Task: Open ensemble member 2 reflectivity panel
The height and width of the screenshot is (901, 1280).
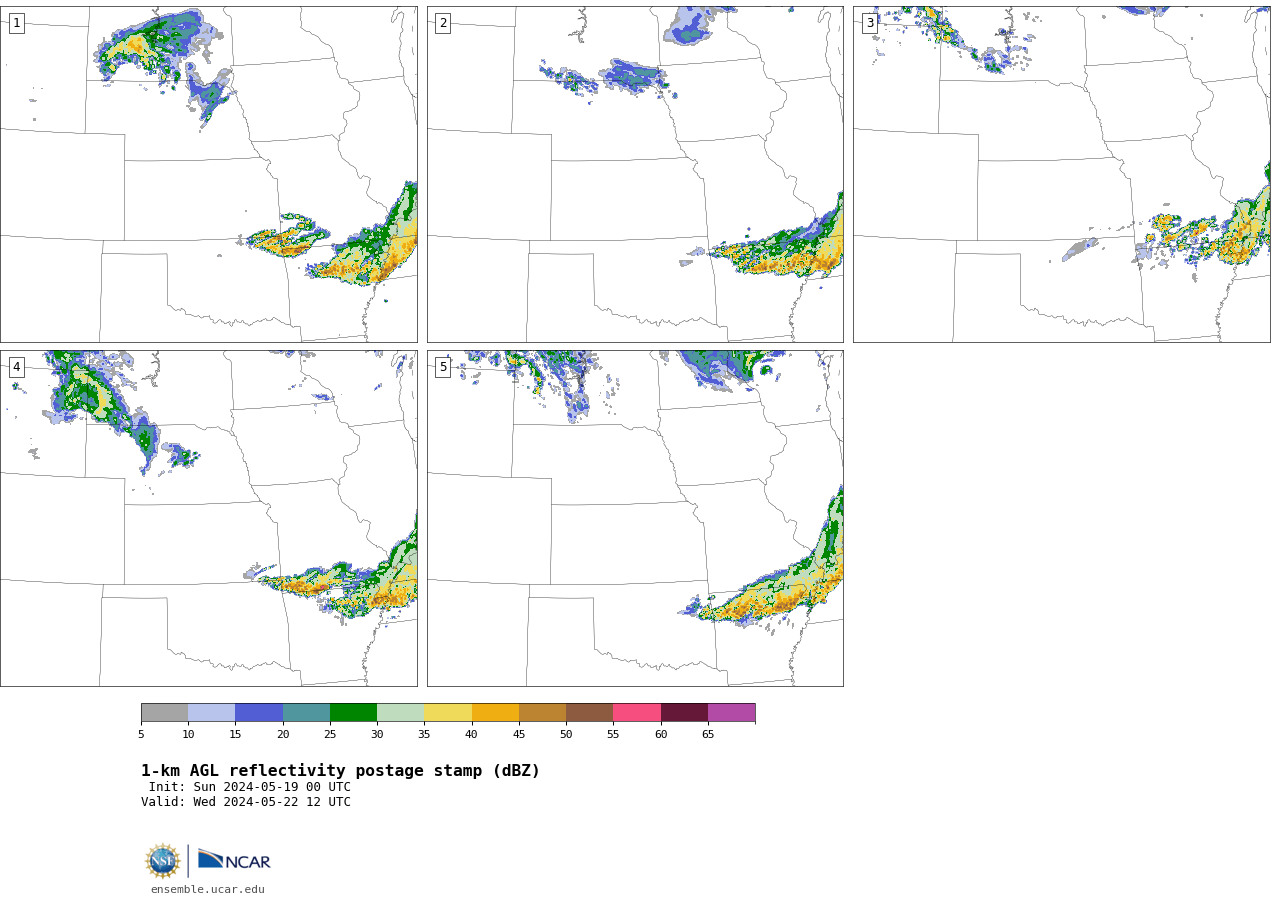Action: click(x=635, y=174)
